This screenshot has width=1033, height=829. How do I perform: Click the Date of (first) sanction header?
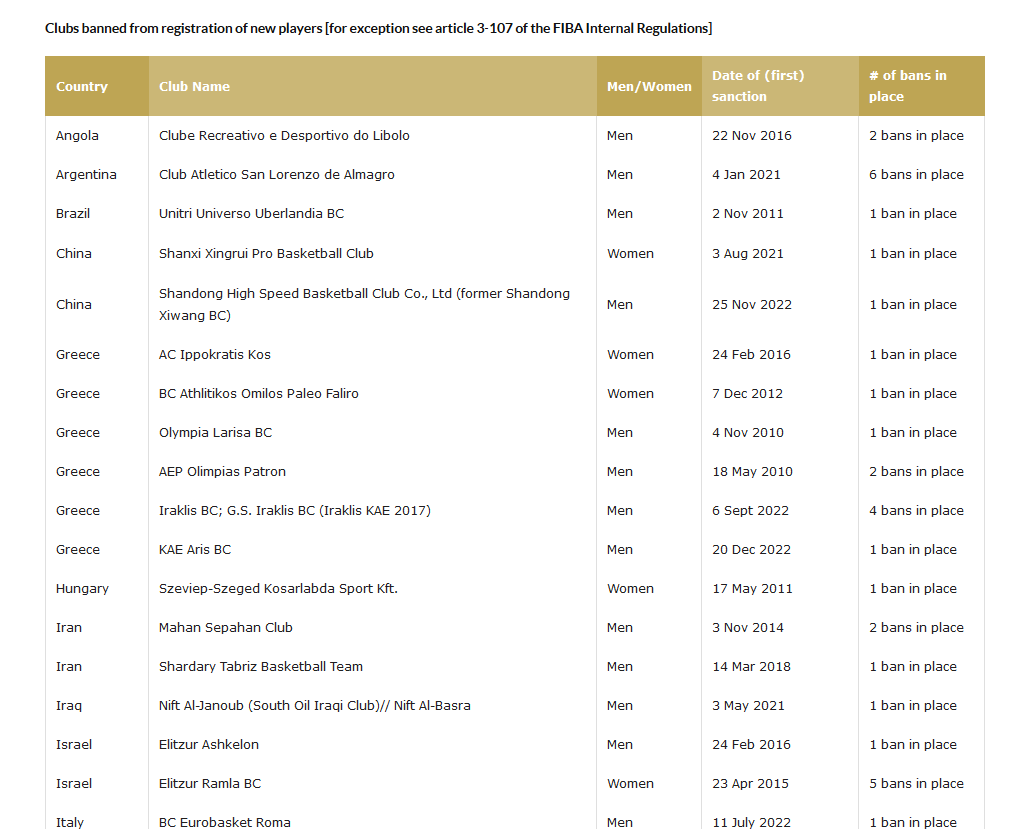[780, 86]
